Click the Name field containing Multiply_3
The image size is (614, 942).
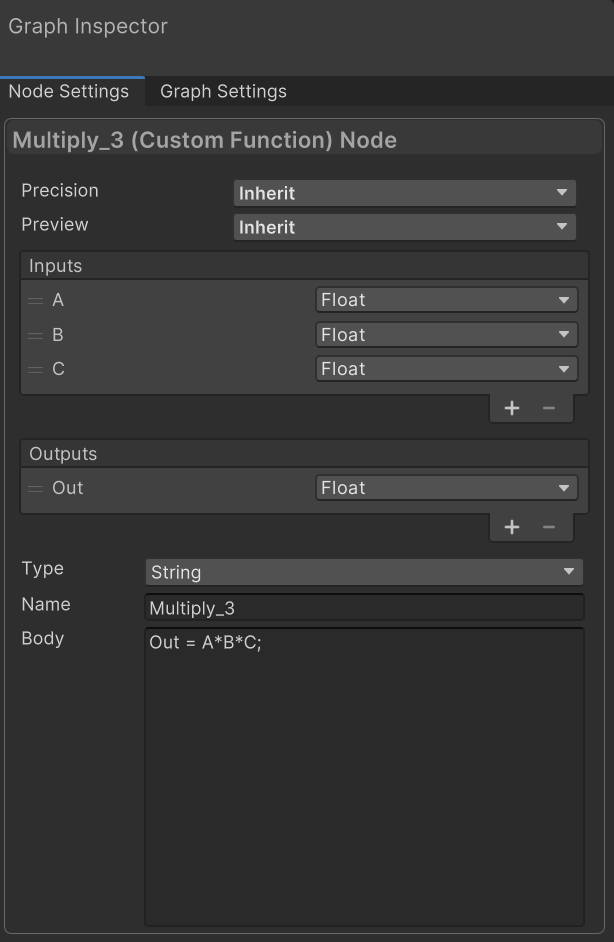point(363,608)
